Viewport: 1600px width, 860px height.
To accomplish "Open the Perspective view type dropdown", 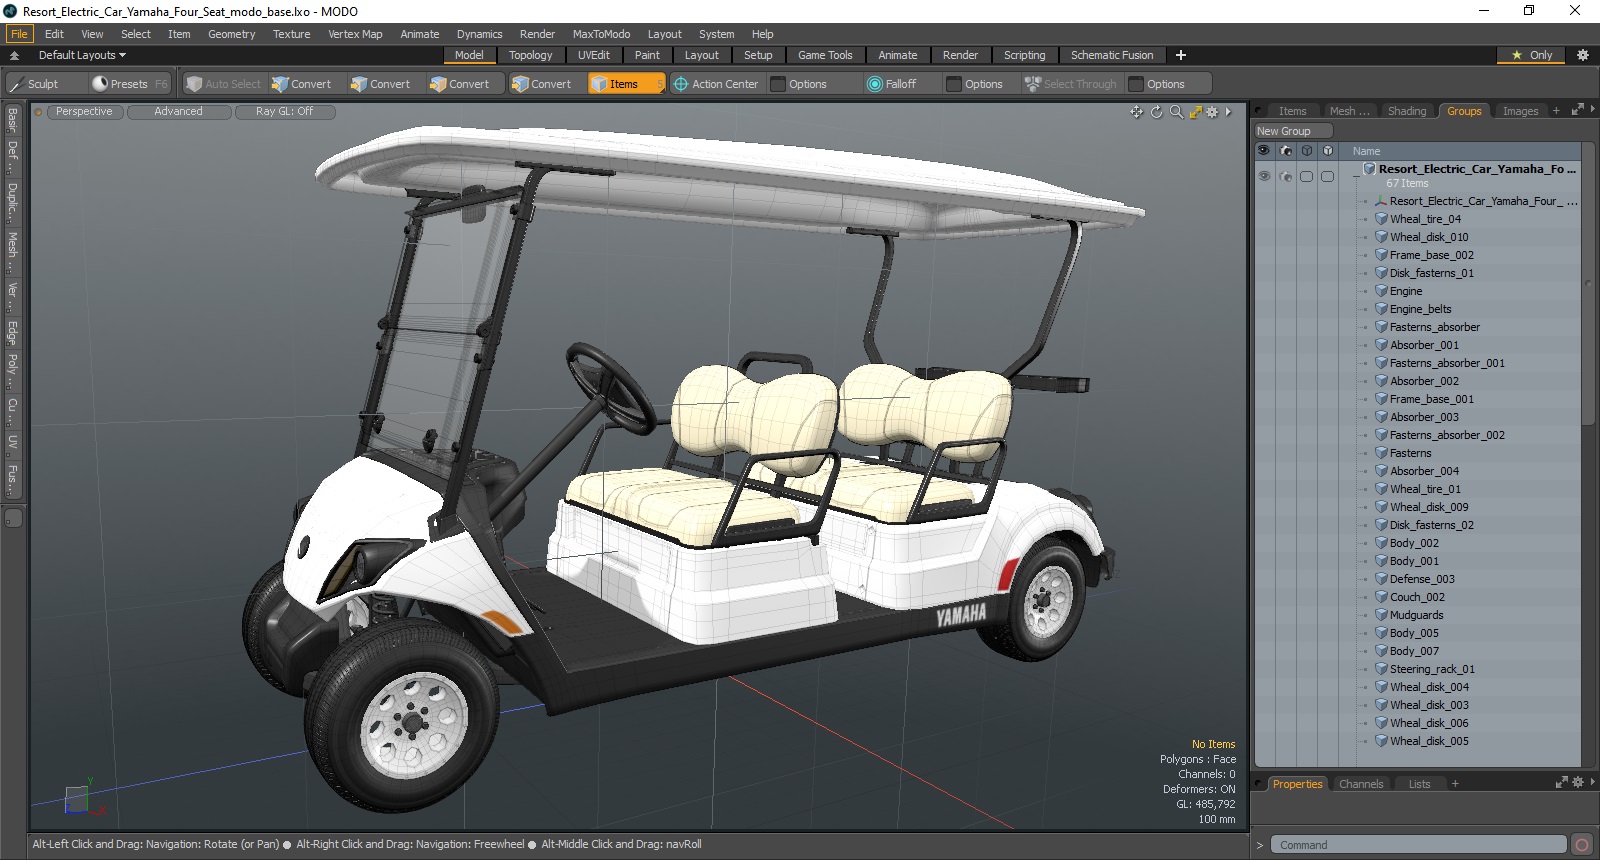I will pyautogui.click(x=84, y=112).
